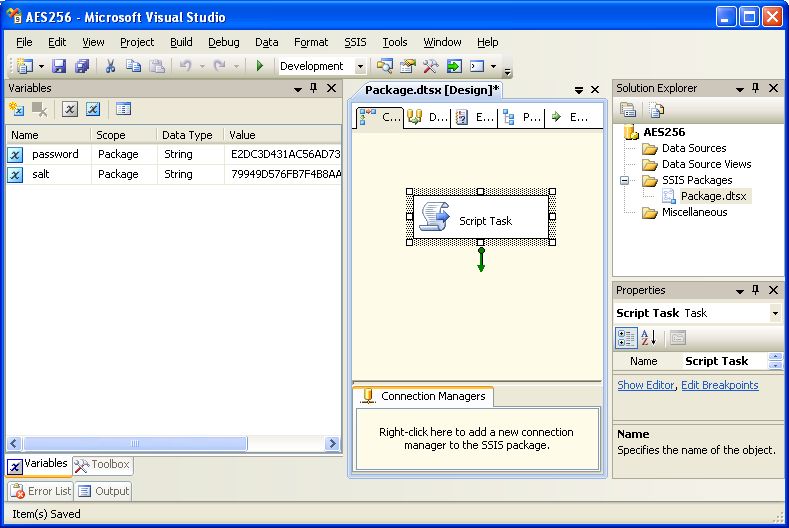Open the Script Task object dropdown in Properties
This screenshot has height=528, width=789.
[x=775, y=313]
